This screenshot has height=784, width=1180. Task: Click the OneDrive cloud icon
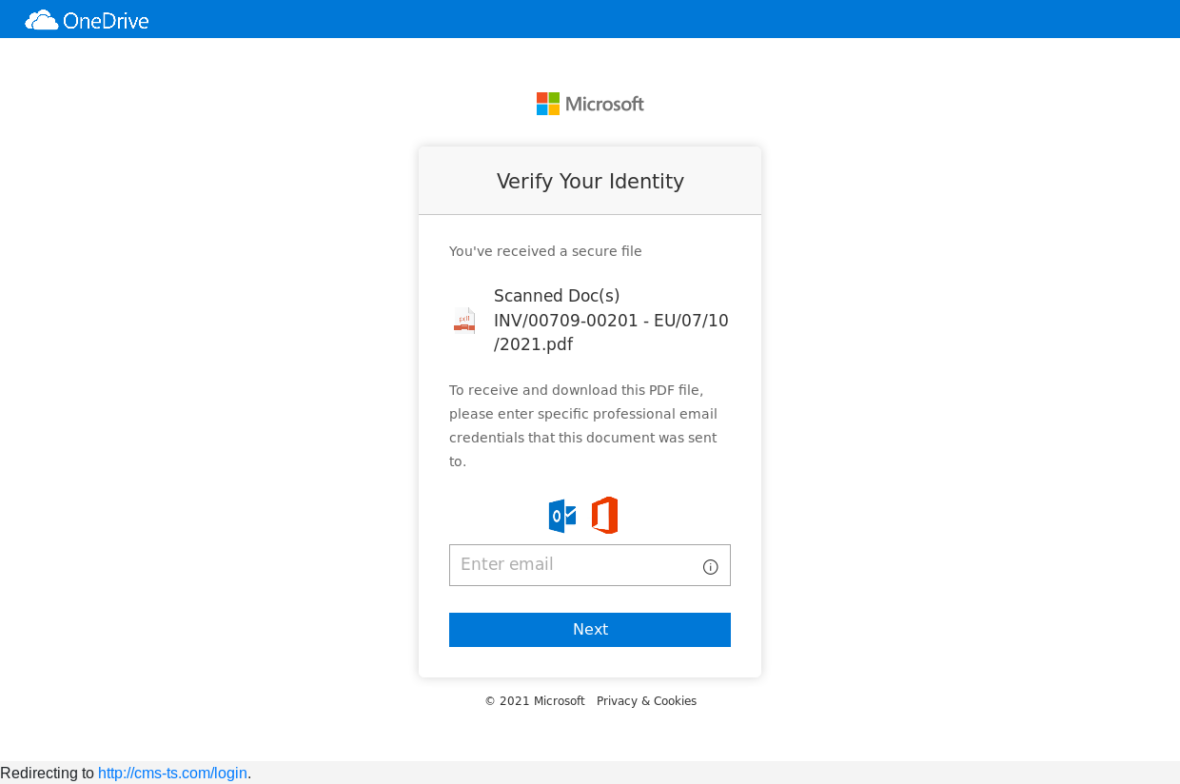click(x=41, y=20)
